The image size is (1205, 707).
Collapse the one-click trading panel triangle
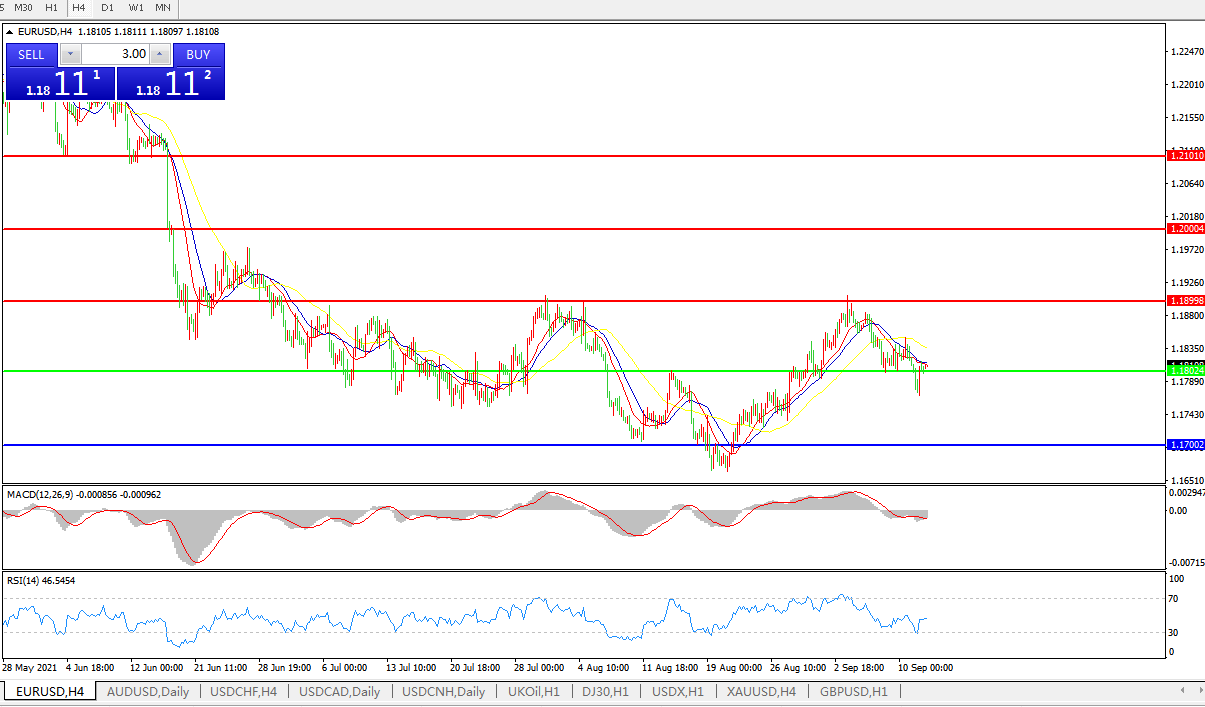point(10,32)
